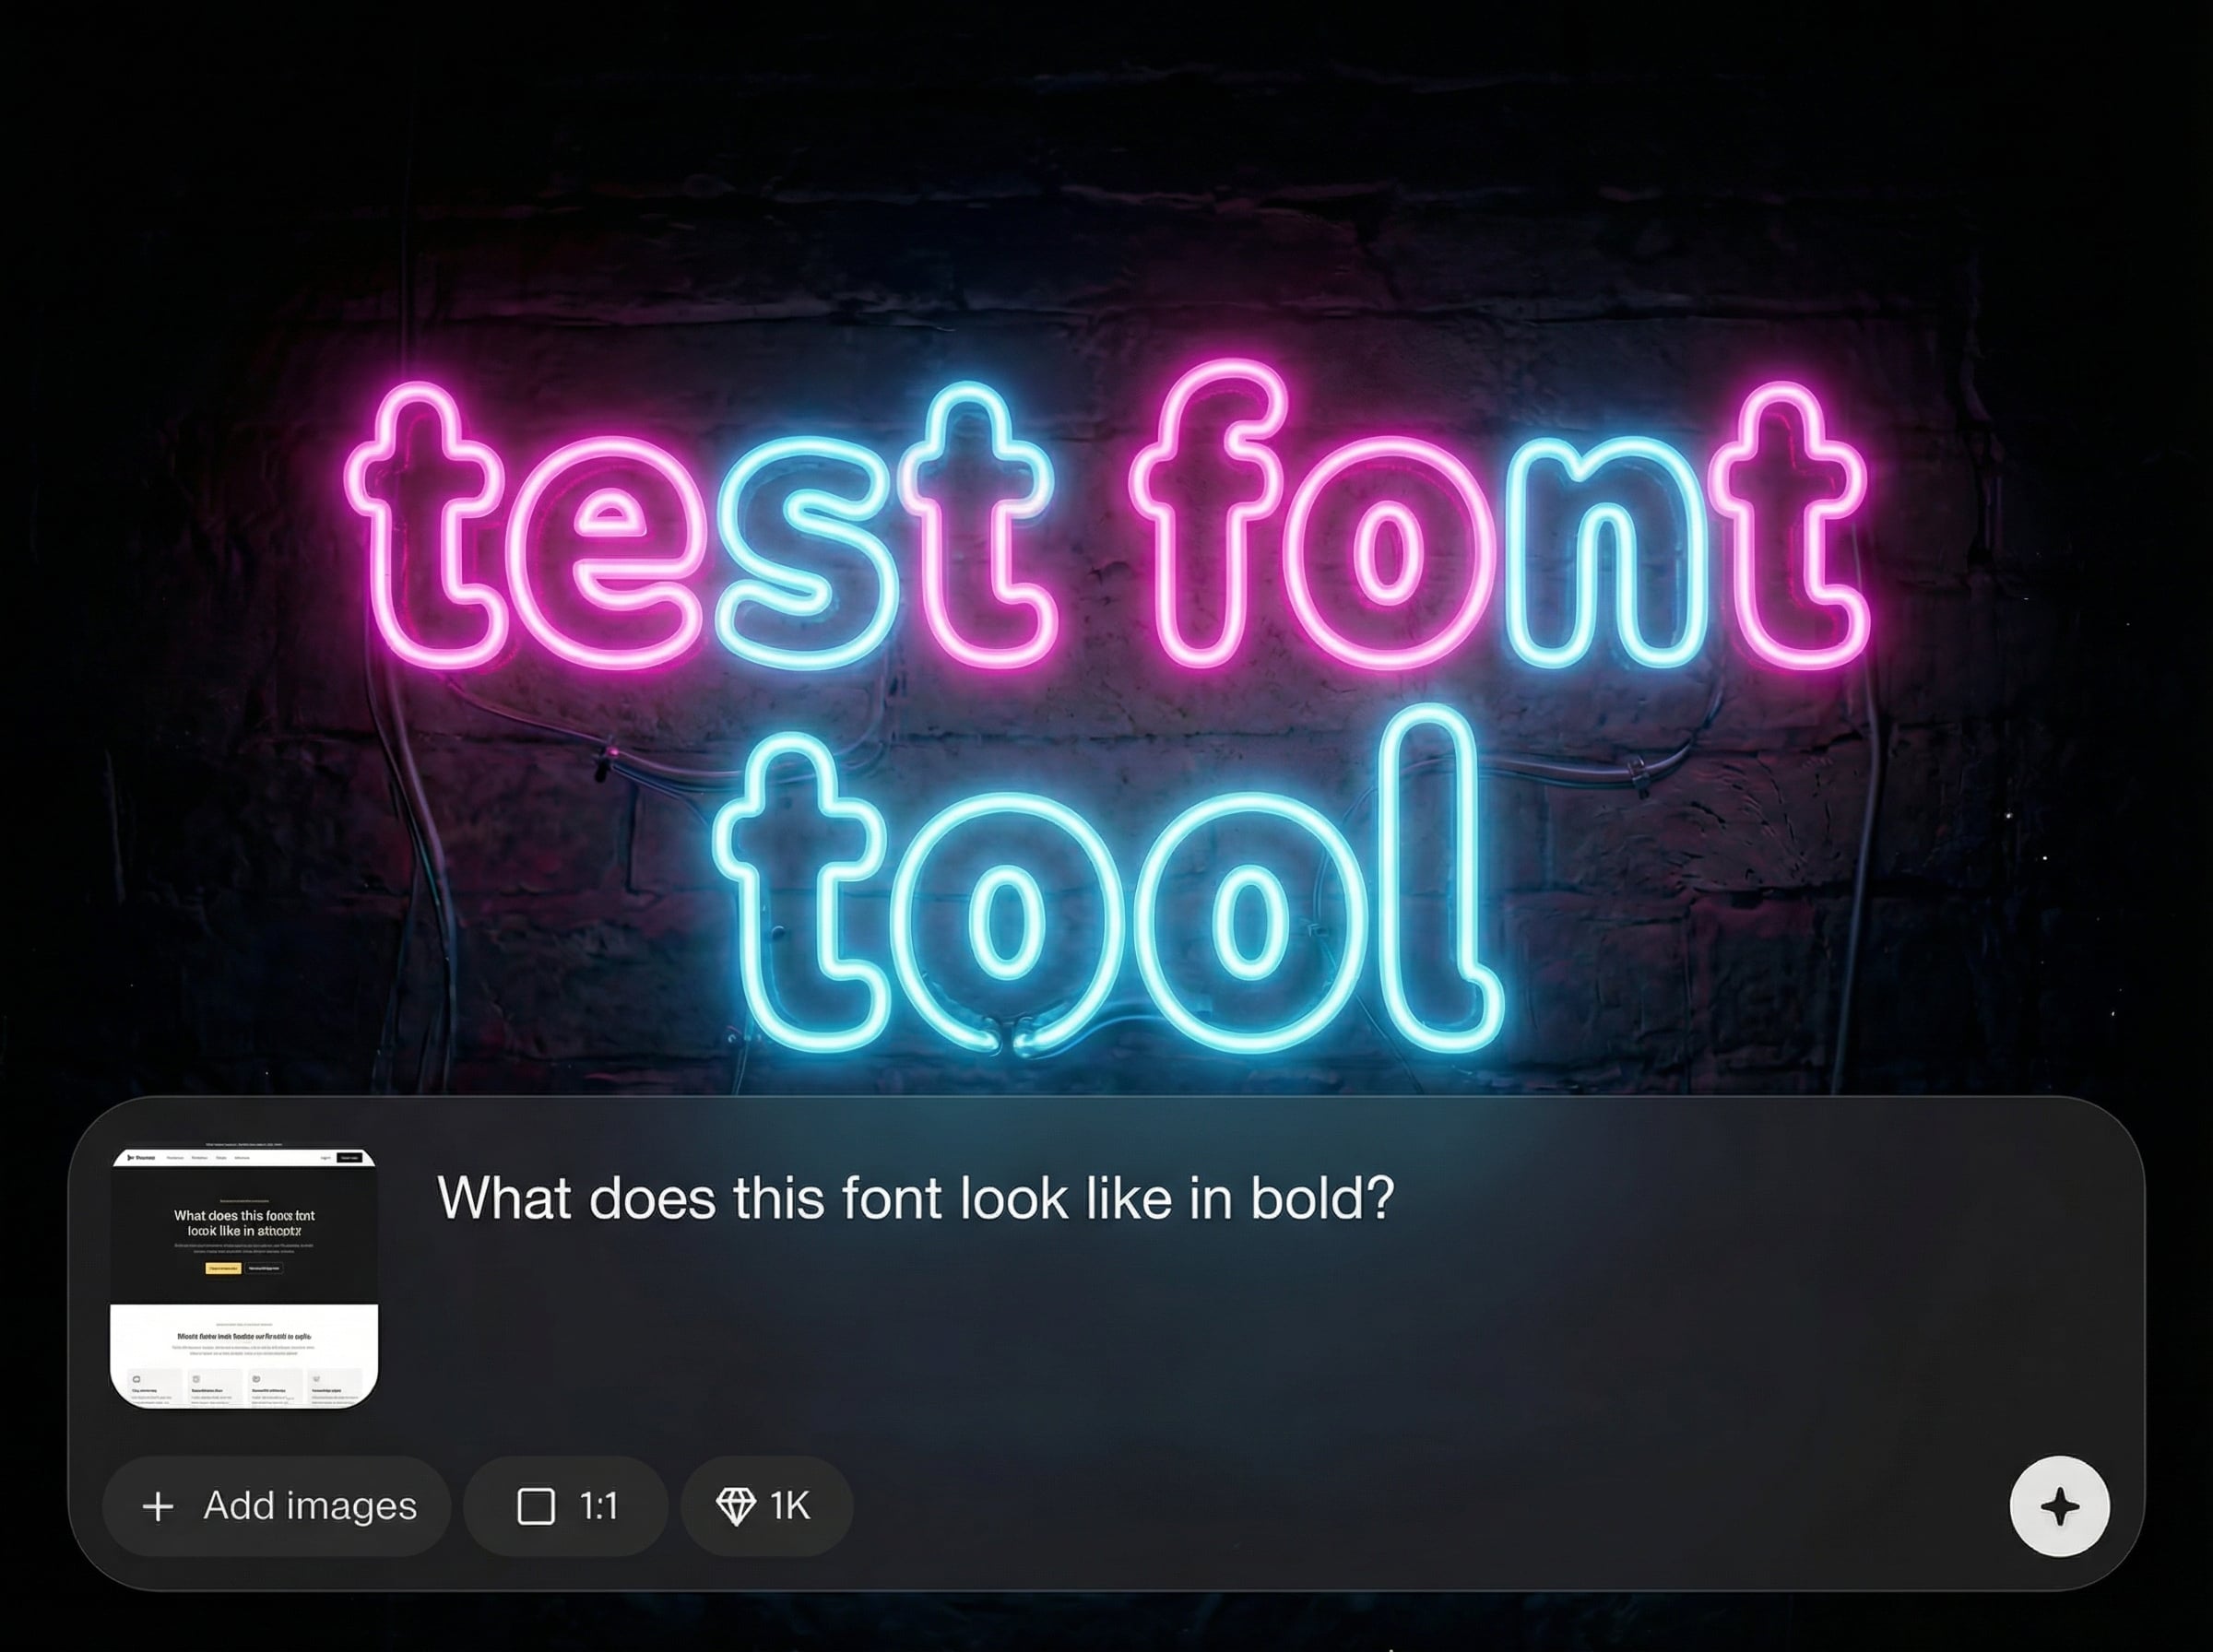Click the thumbnail's white headline text
This screenshot has width=2213, height=1652.
point(244,1222)
